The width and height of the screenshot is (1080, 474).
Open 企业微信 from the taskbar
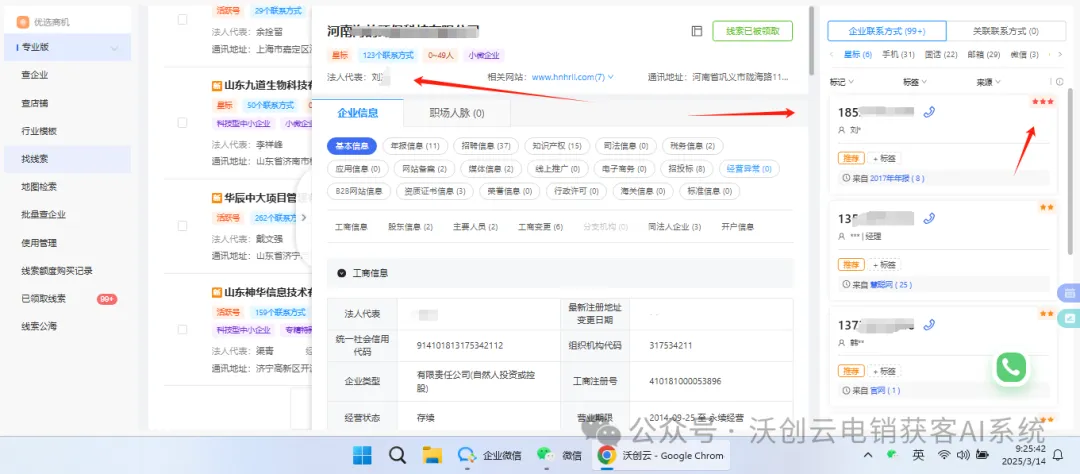pyautogui.click(x=490, y=455)
